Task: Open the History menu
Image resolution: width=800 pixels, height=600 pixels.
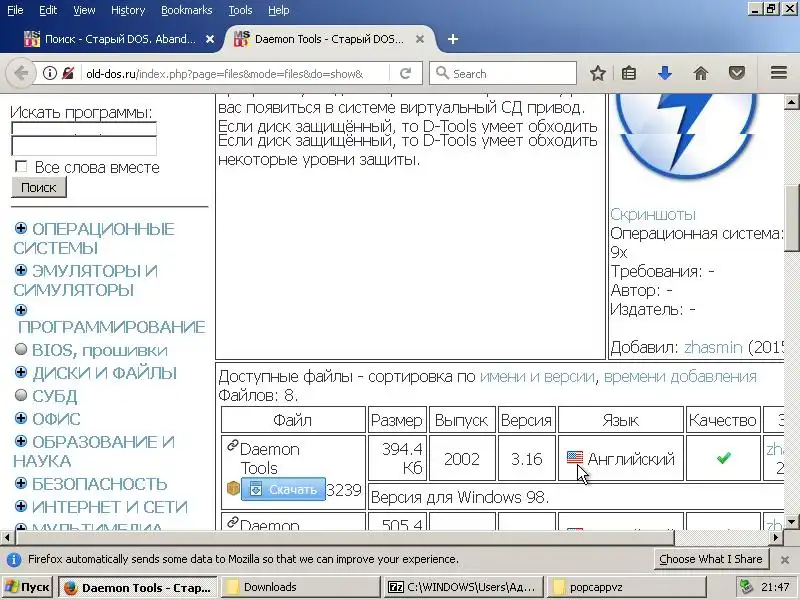Action: point(128,10)
